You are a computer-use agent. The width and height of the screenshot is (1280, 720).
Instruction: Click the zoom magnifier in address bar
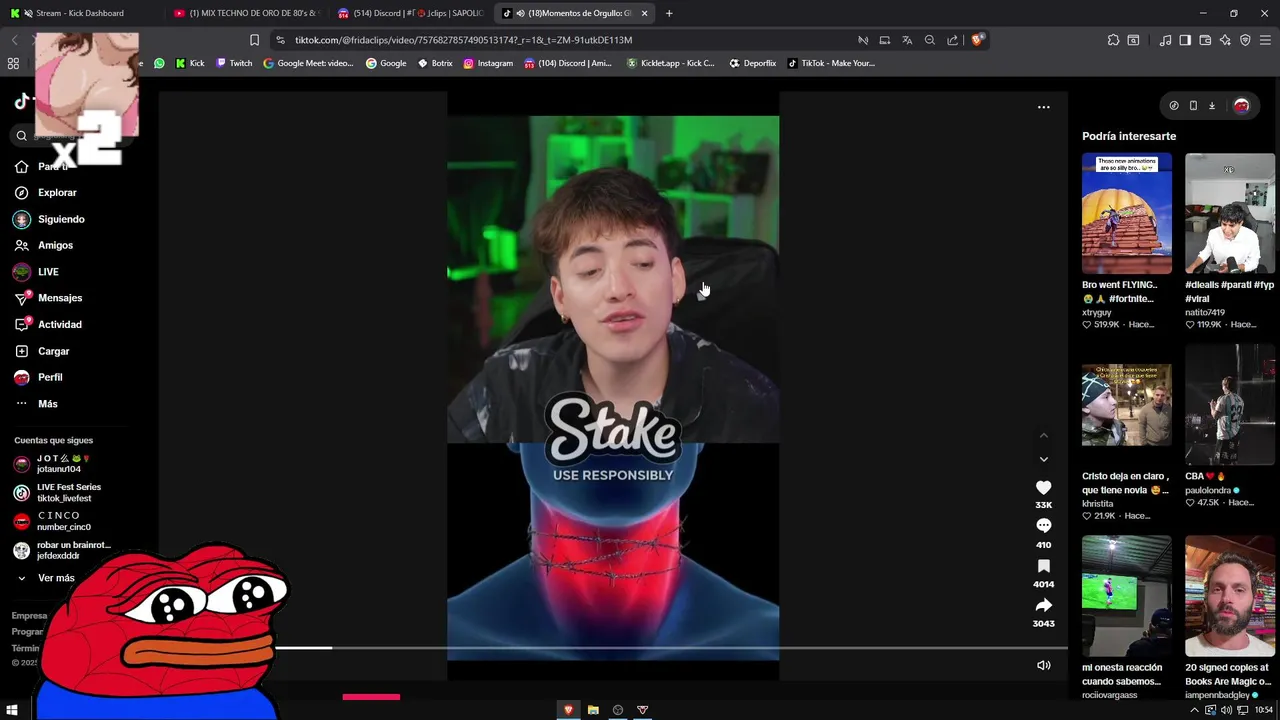930,40
